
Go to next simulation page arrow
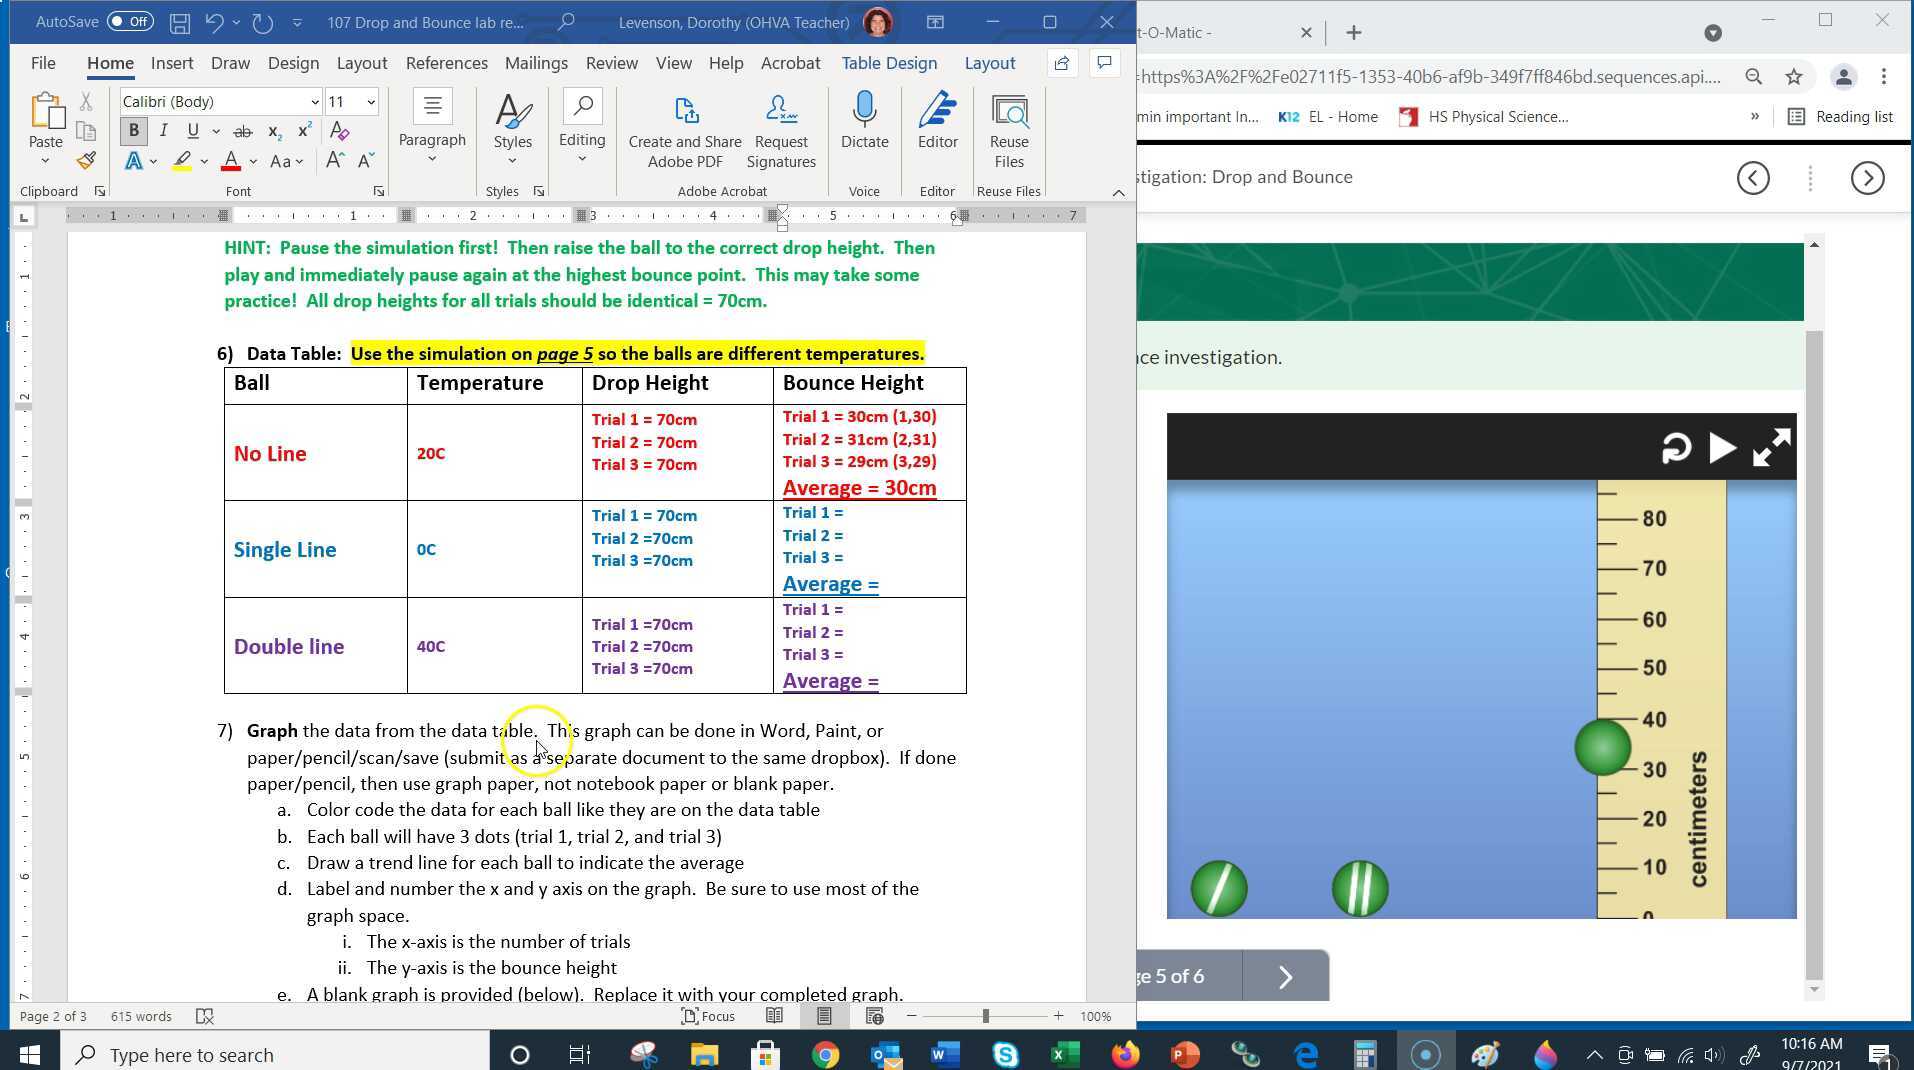click(1285, 976)
